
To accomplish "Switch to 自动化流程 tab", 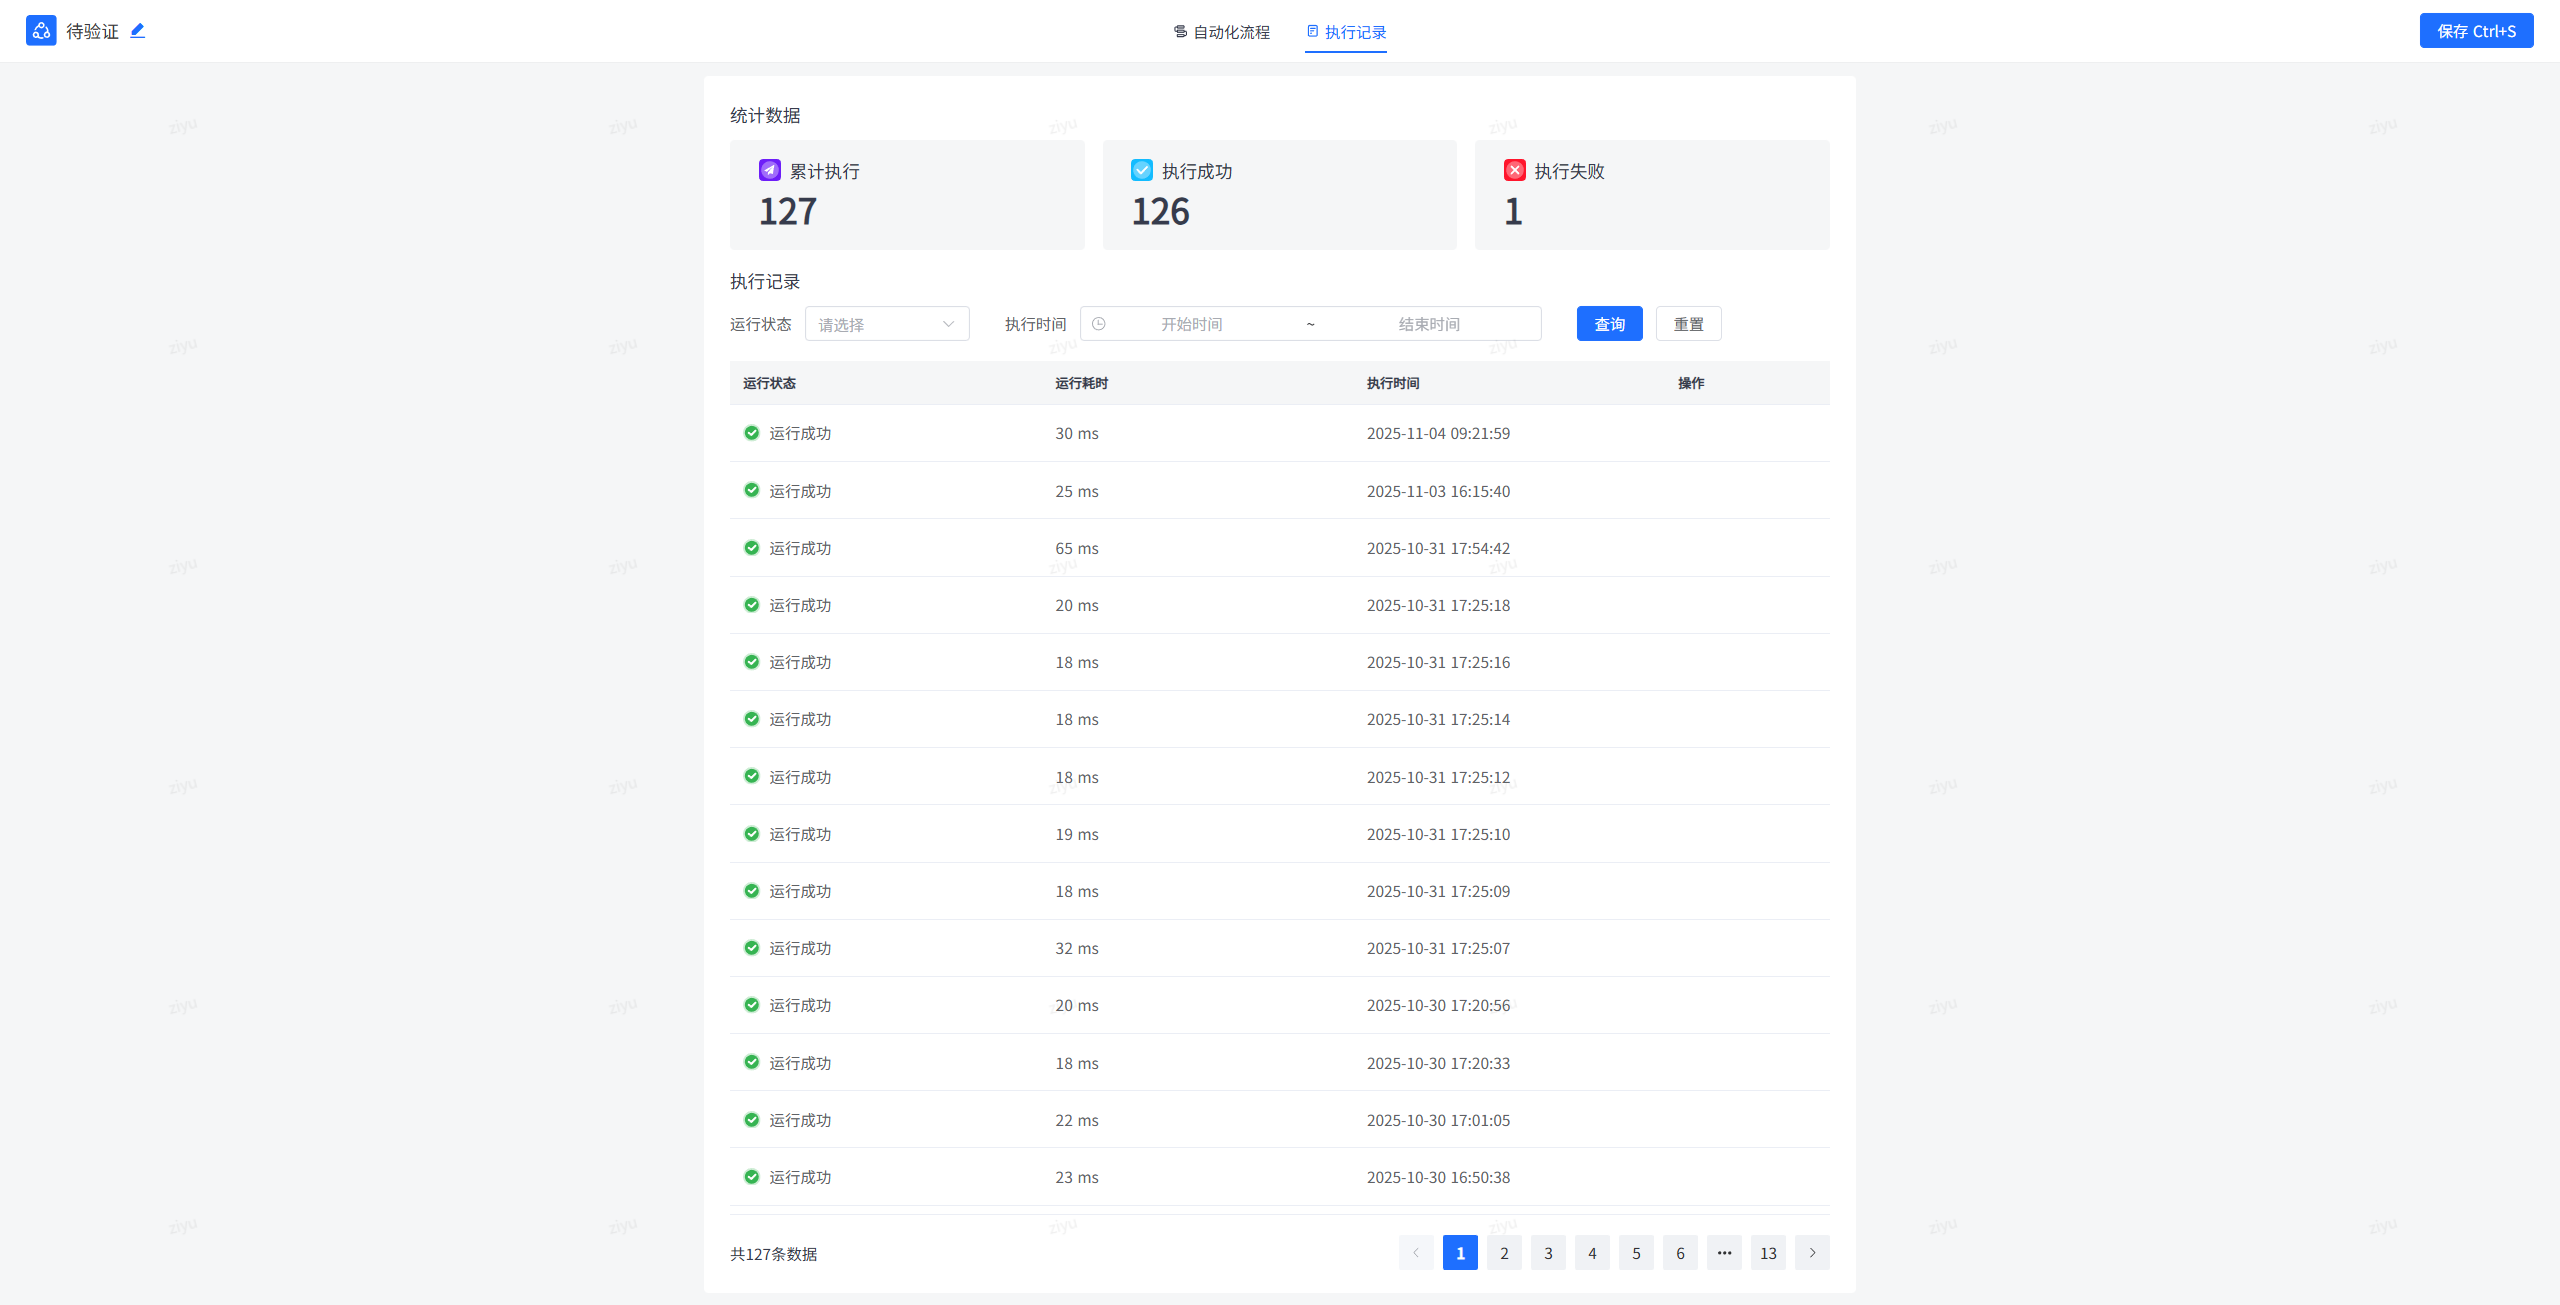I will [x=1221, y=32].
